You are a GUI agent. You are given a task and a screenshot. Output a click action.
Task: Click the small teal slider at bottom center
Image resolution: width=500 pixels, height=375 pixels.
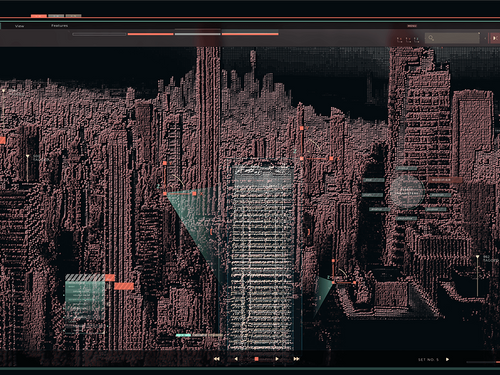click(183, 335)
